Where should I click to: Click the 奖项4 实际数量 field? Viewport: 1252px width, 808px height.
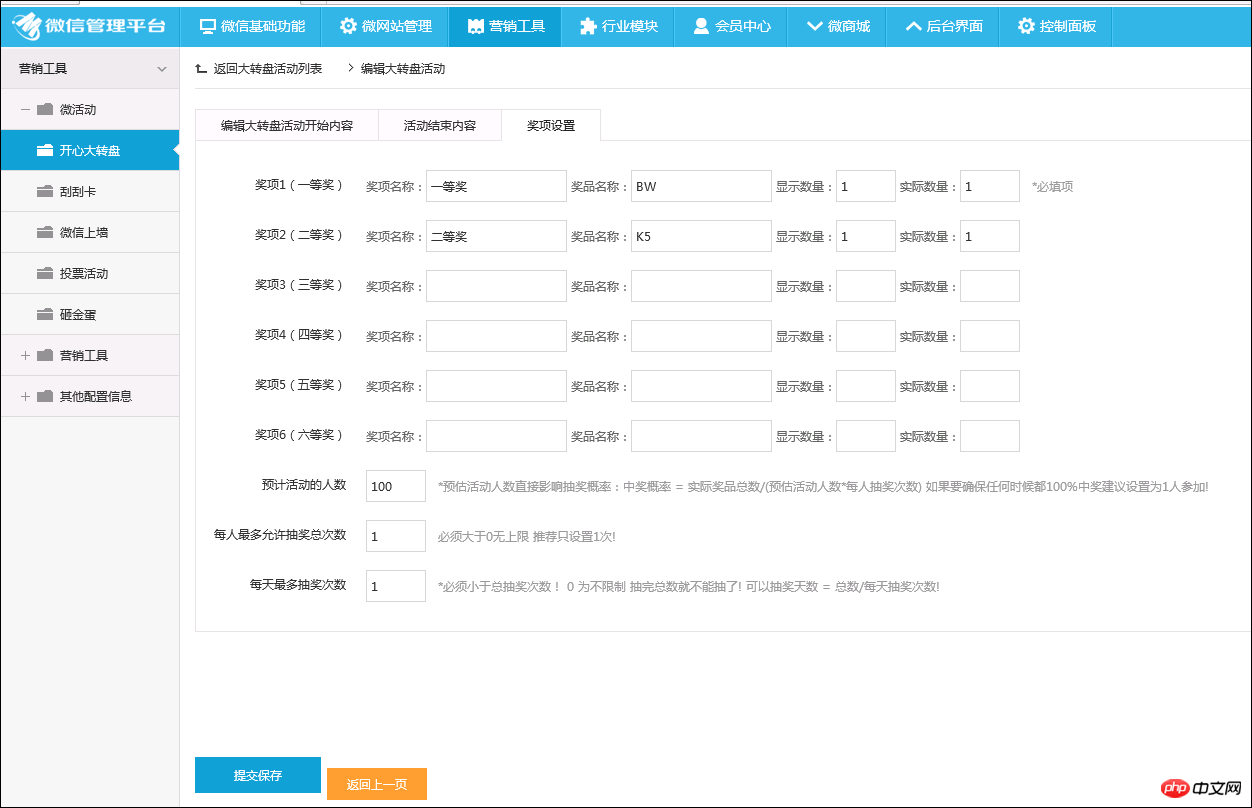990,336
